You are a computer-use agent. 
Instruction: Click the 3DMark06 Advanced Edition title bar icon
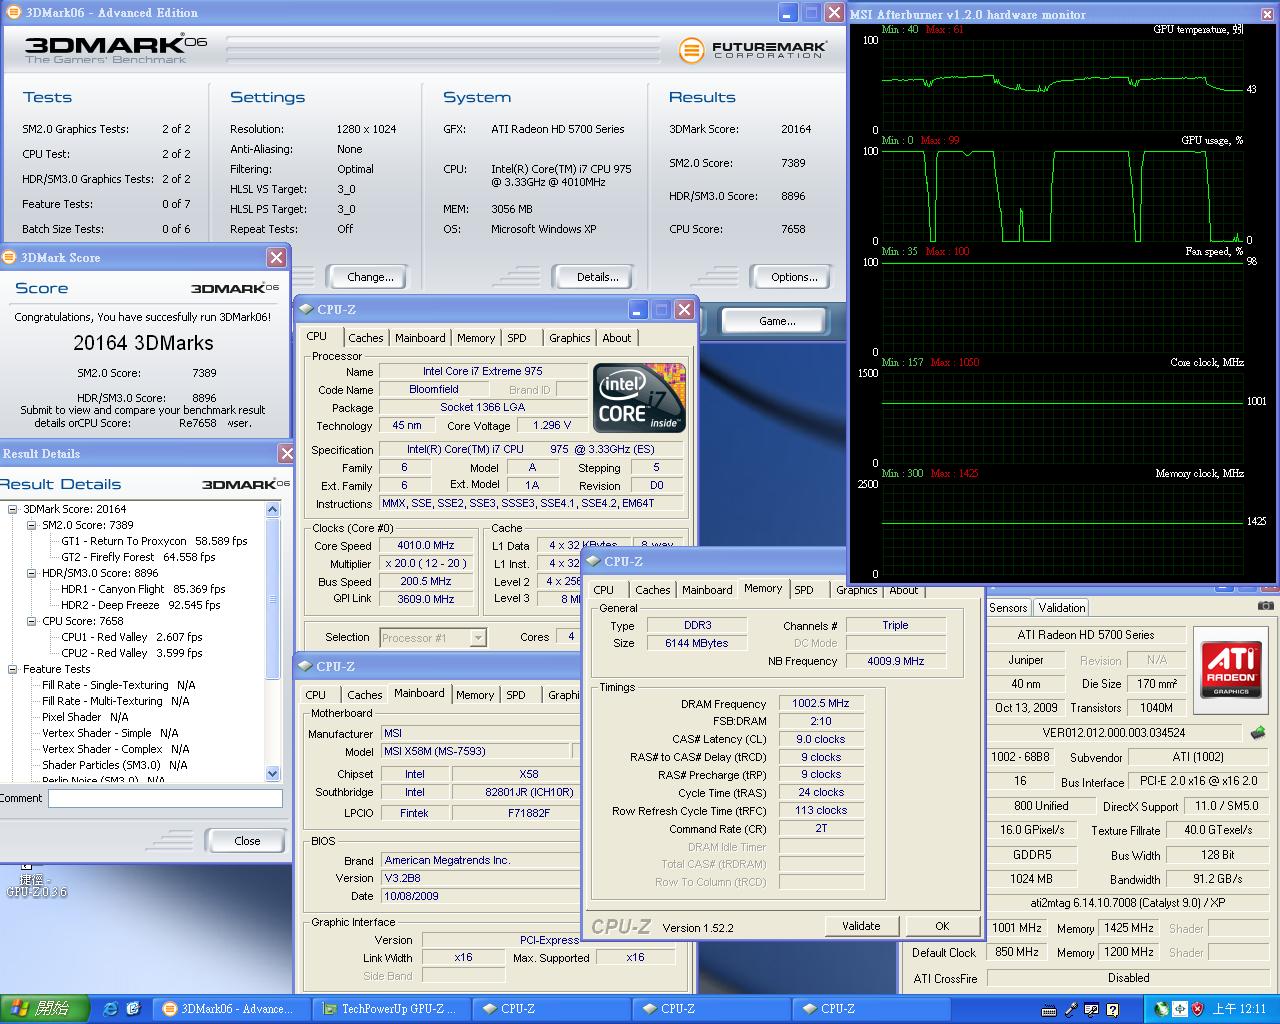pyautogui.click(x=13, y=13)
